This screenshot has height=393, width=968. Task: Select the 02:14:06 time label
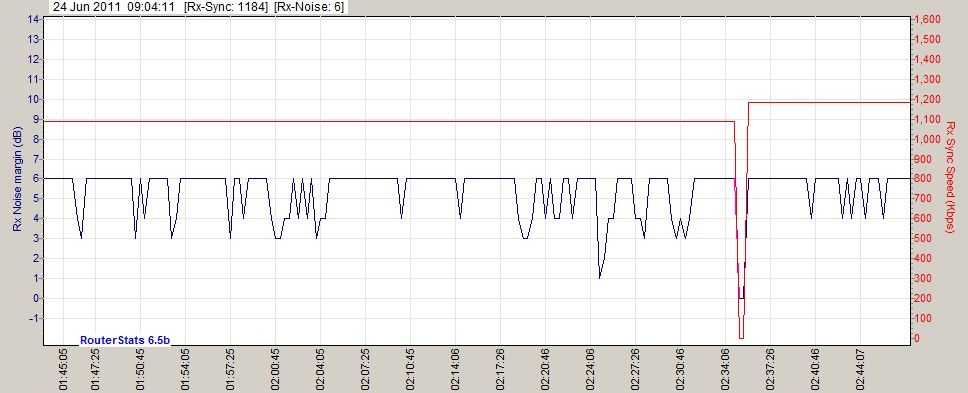point(456,370)
